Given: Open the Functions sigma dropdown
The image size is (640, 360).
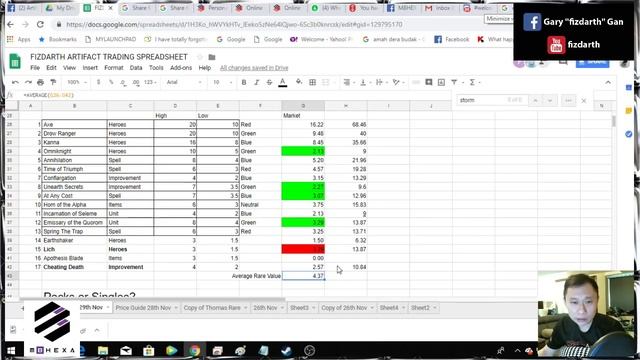Looking at the screenshot, I should click(x=474, y=82).
